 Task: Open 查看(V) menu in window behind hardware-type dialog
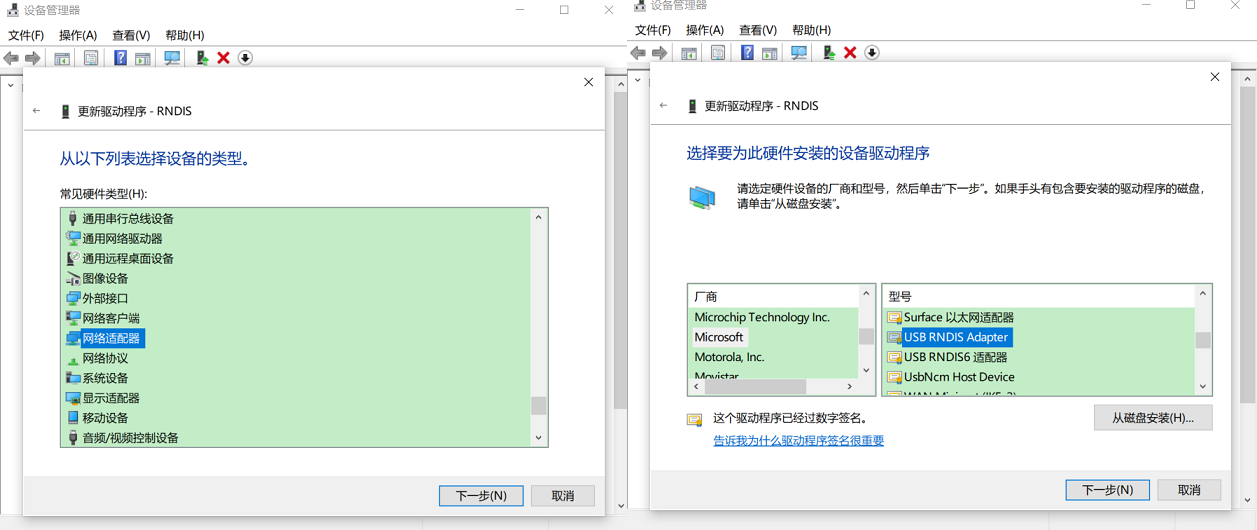click(131, 35)
